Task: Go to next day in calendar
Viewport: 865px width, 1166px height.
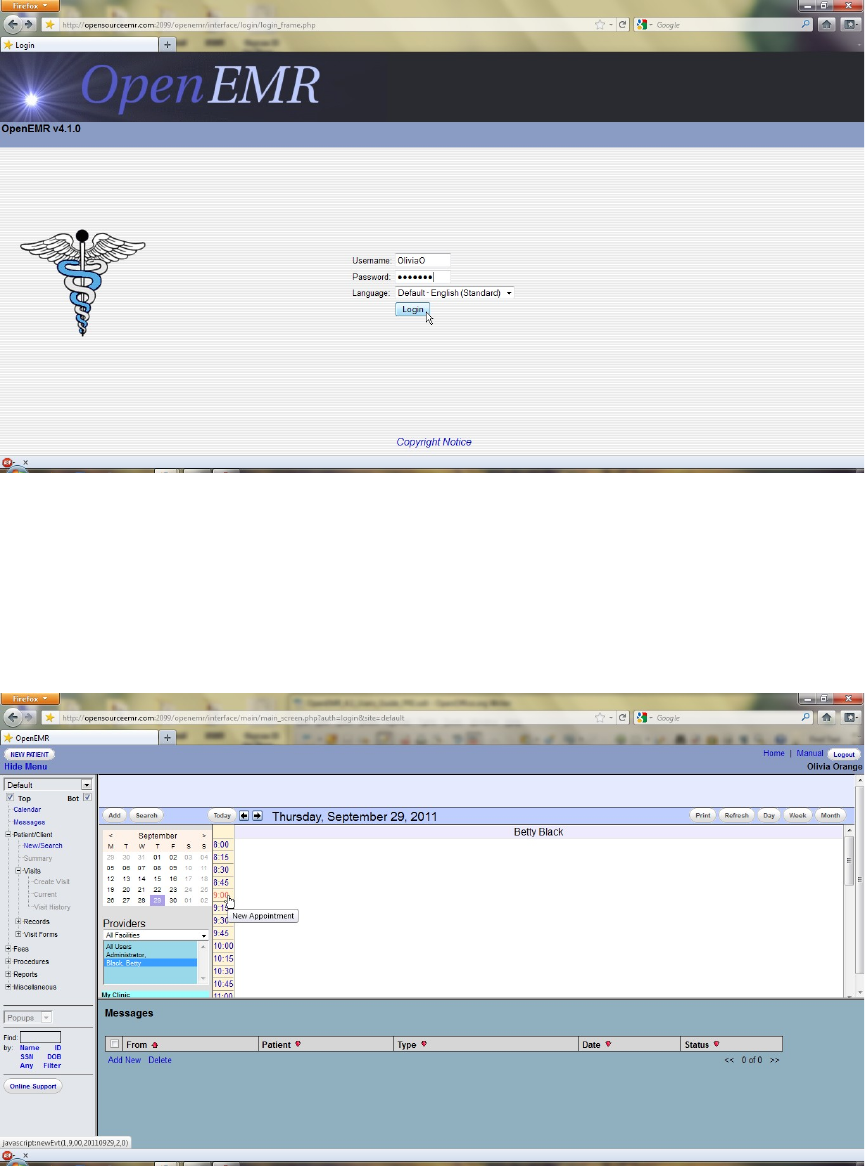Action: [257, 816]
